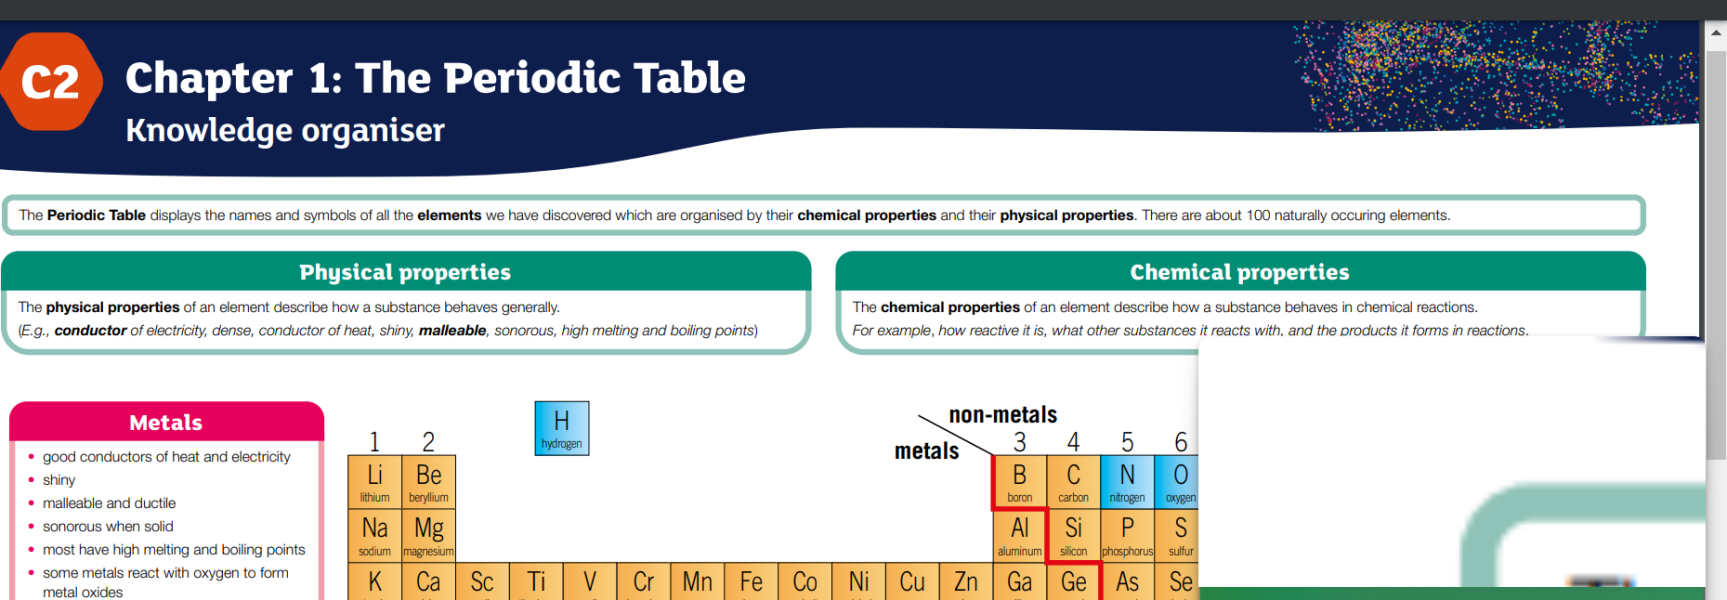1727x600 pixels.
Task: Click the As element cell
Action: [x=1127, y=581]
